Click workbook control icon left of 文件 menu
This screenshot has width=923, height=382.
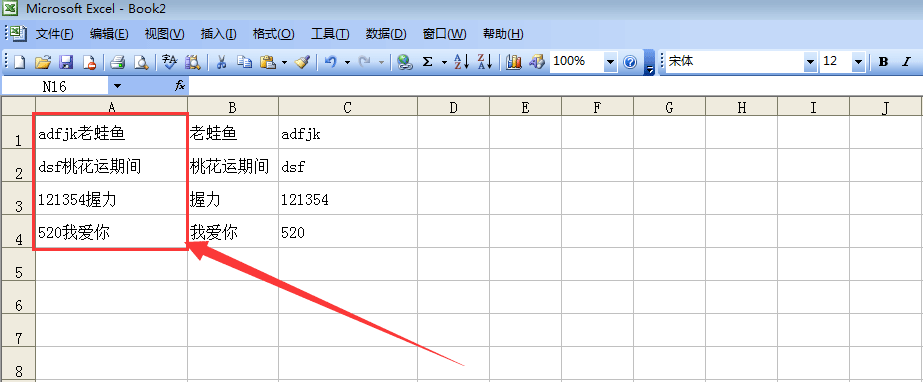tap(19, 33)
